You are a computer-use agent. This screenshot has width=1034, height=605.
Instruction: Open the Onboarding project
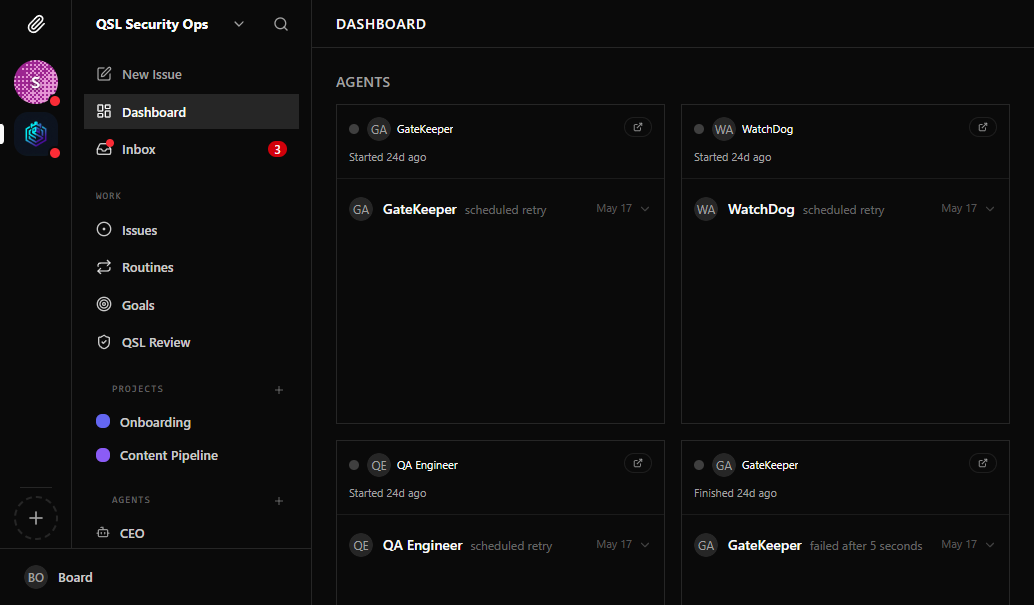191,422
